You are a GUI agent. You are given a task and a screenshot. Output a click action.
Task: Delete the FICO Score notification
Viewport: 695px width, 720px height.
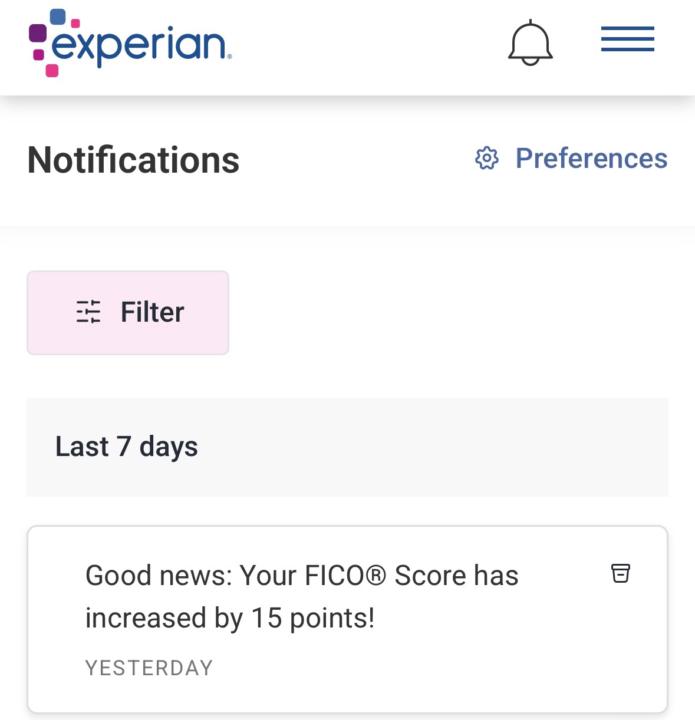point(621,573)
